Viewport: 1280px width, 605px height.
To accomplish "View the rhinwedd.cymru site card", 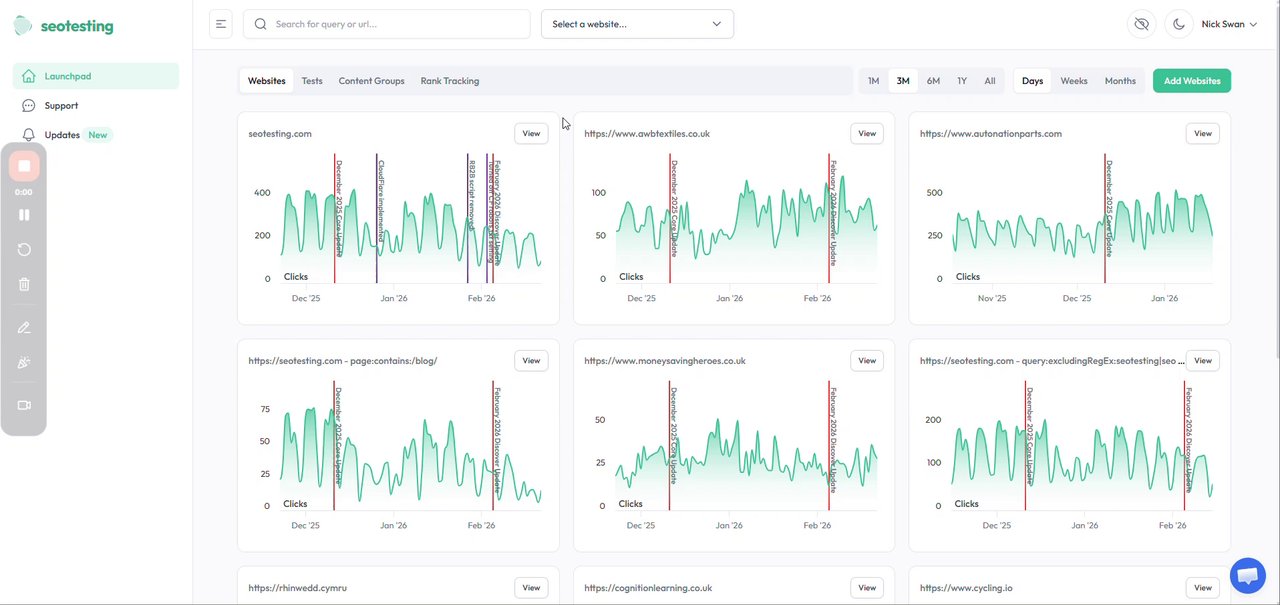I will (531, 588).
